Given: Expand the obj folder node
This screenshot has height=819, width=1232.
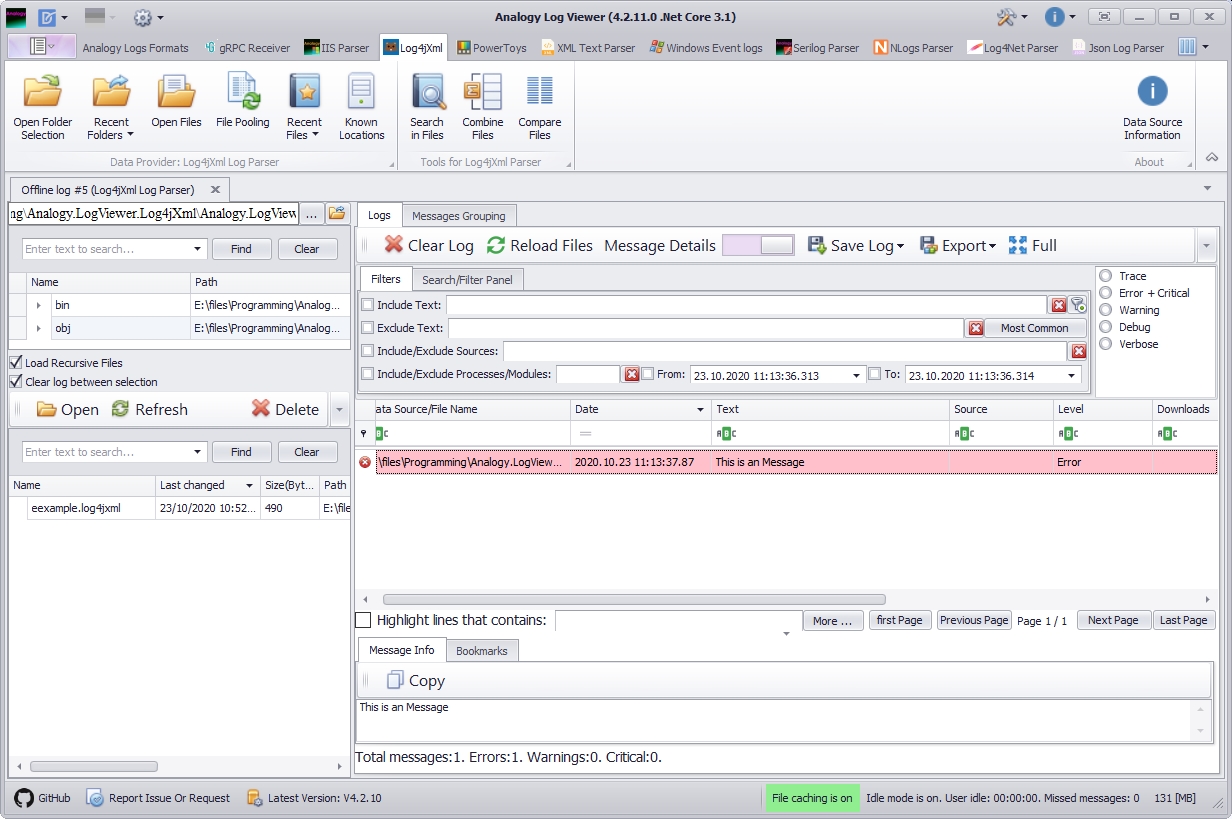Looking at the screenshot, I should pos(39,328).
